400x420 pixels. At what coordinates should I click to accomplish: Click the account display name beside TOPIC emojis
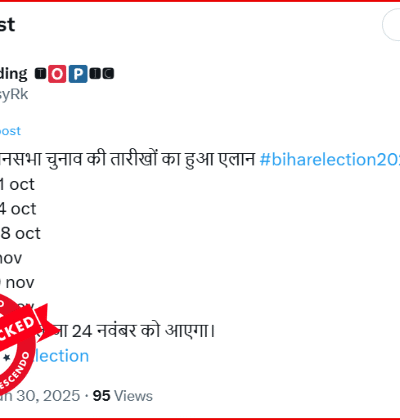13,74
